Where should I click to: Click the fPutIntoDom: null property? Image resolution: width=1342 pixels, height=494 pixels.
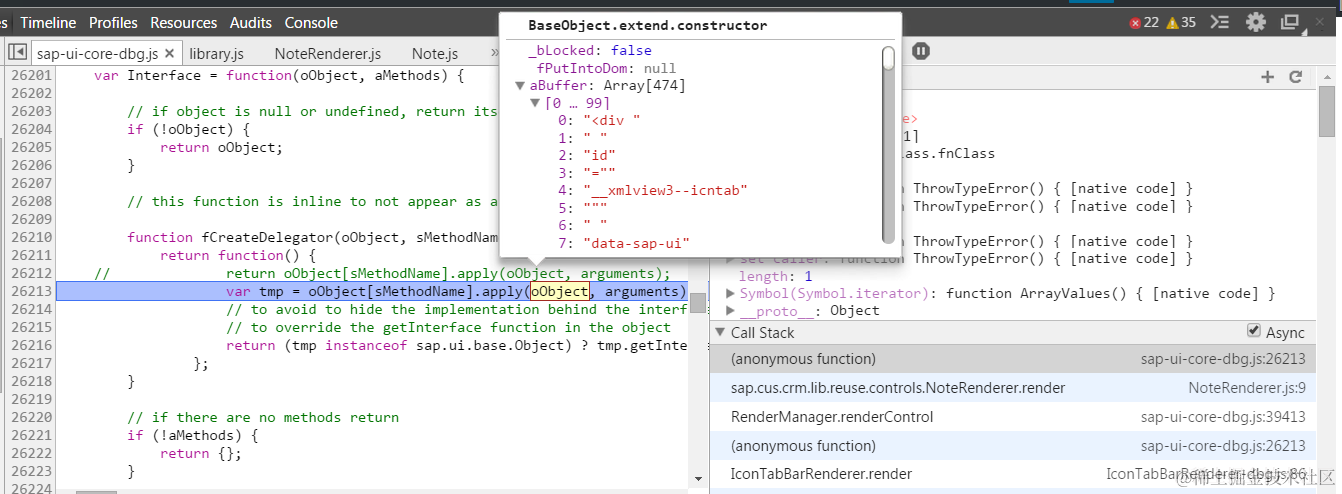point(607,68)
